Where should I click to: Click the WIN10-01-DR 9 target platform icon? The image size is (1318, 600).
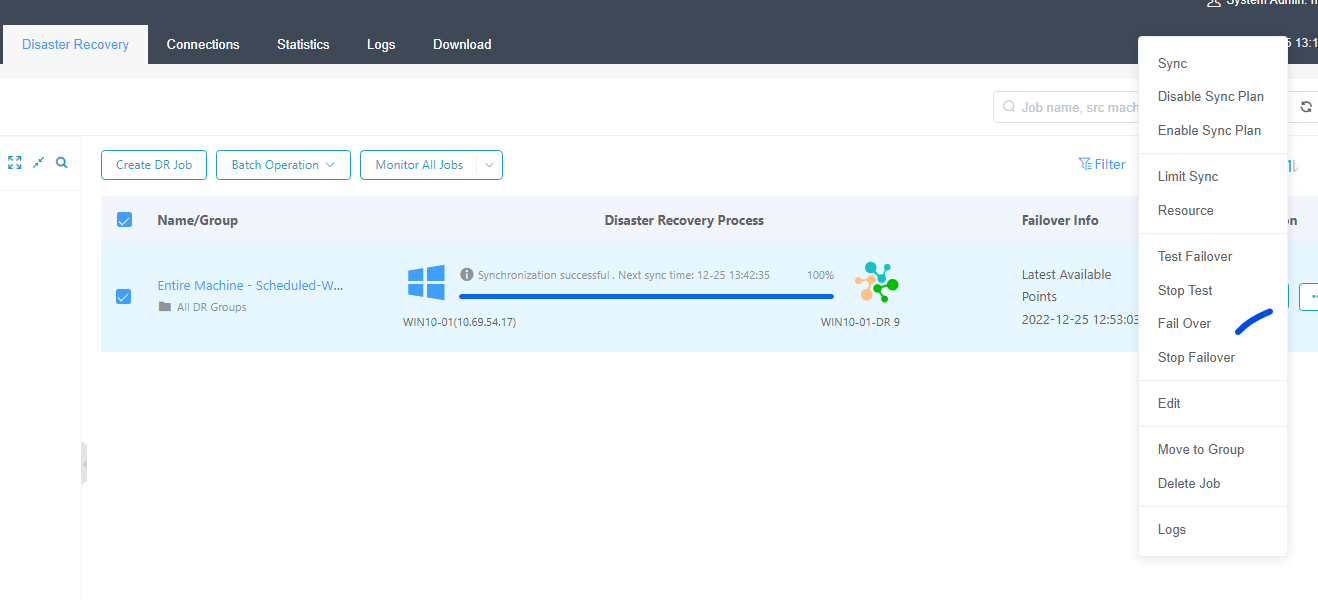877,282
